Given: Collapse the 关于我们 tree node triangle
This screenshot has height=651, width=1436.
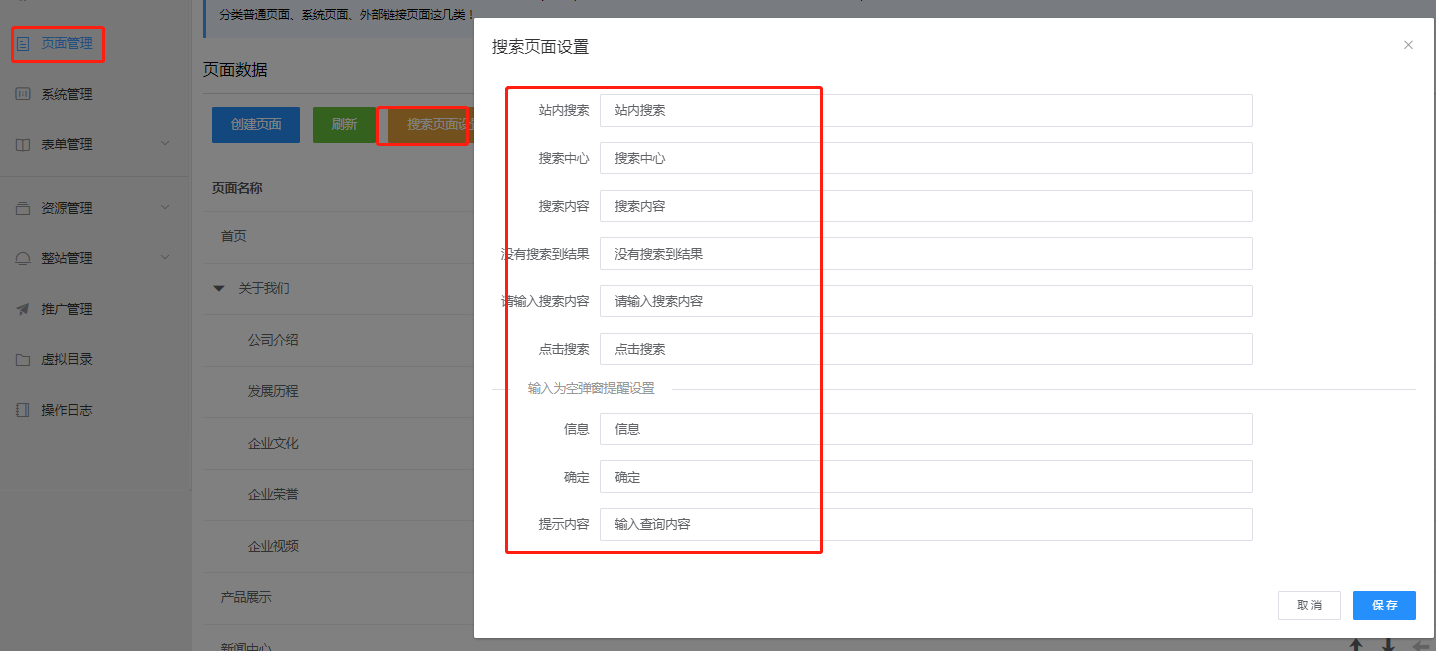Looking at the screenshot, I should pos(219,288).
